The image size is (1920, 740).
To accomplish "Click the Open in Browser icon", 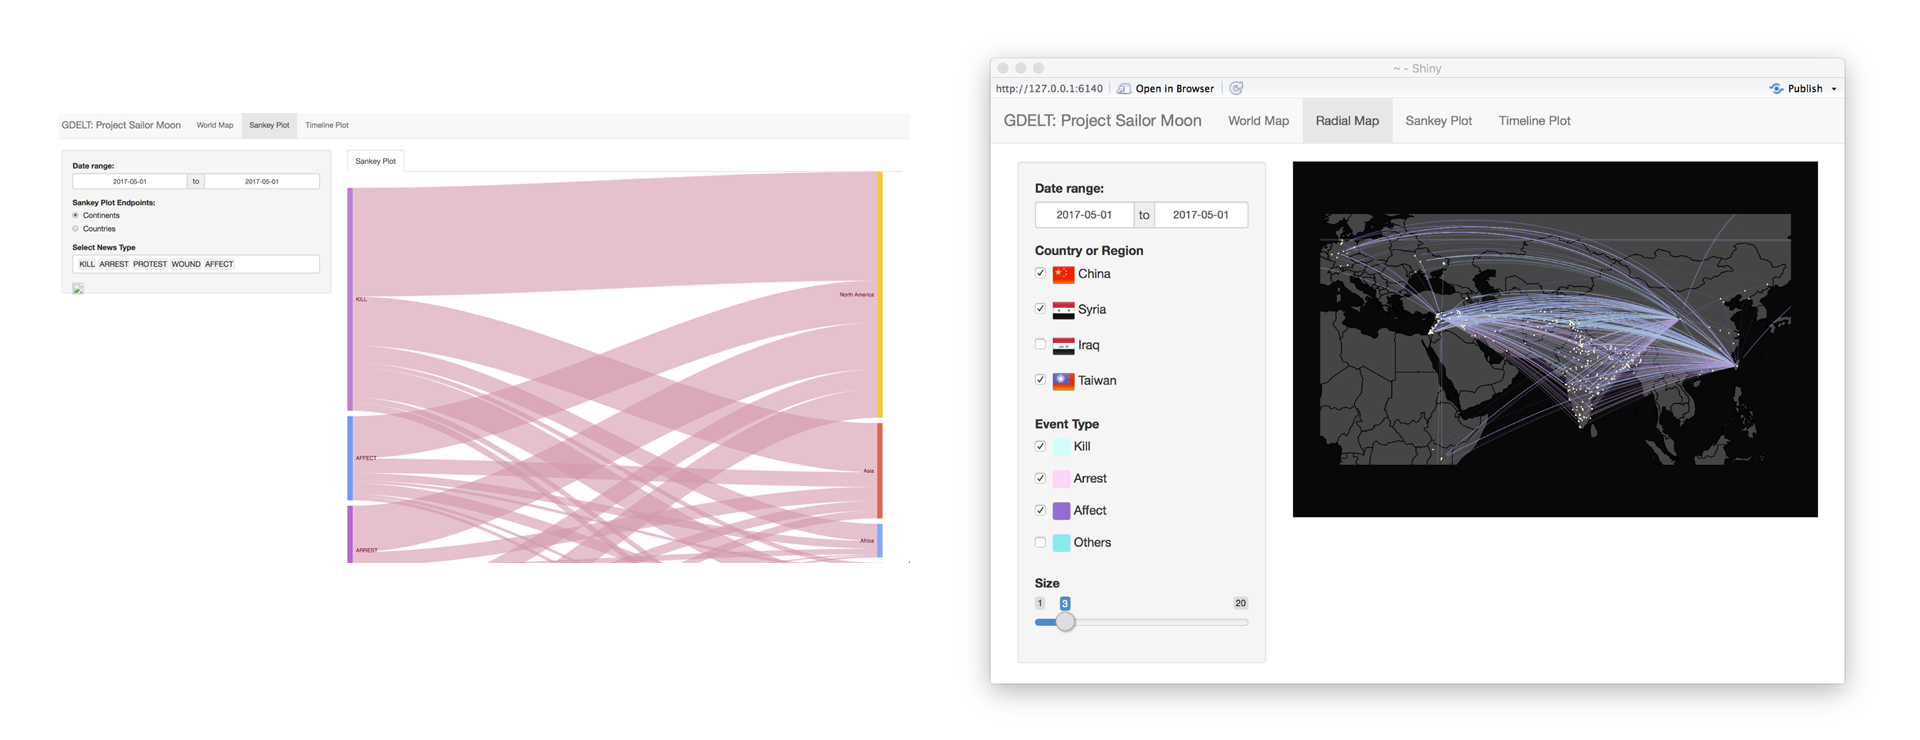I will (x=1124, y=88).
